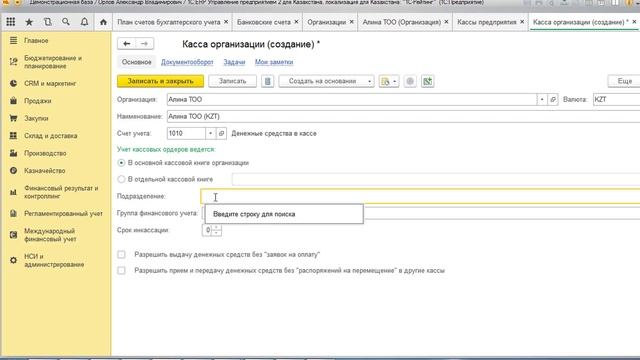Select the Основное form tab
This screenshot has height=360, width=640.
(x=136, y=62)
